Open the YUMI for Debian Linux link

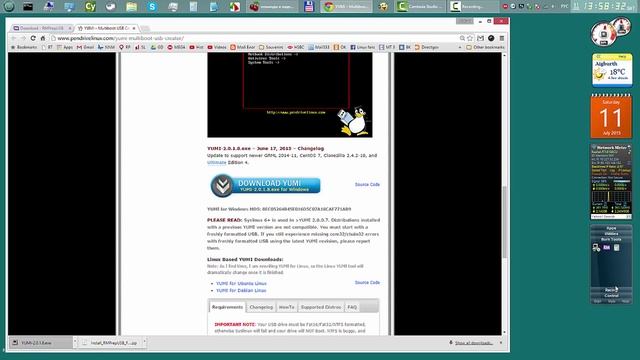click(241, 290)
